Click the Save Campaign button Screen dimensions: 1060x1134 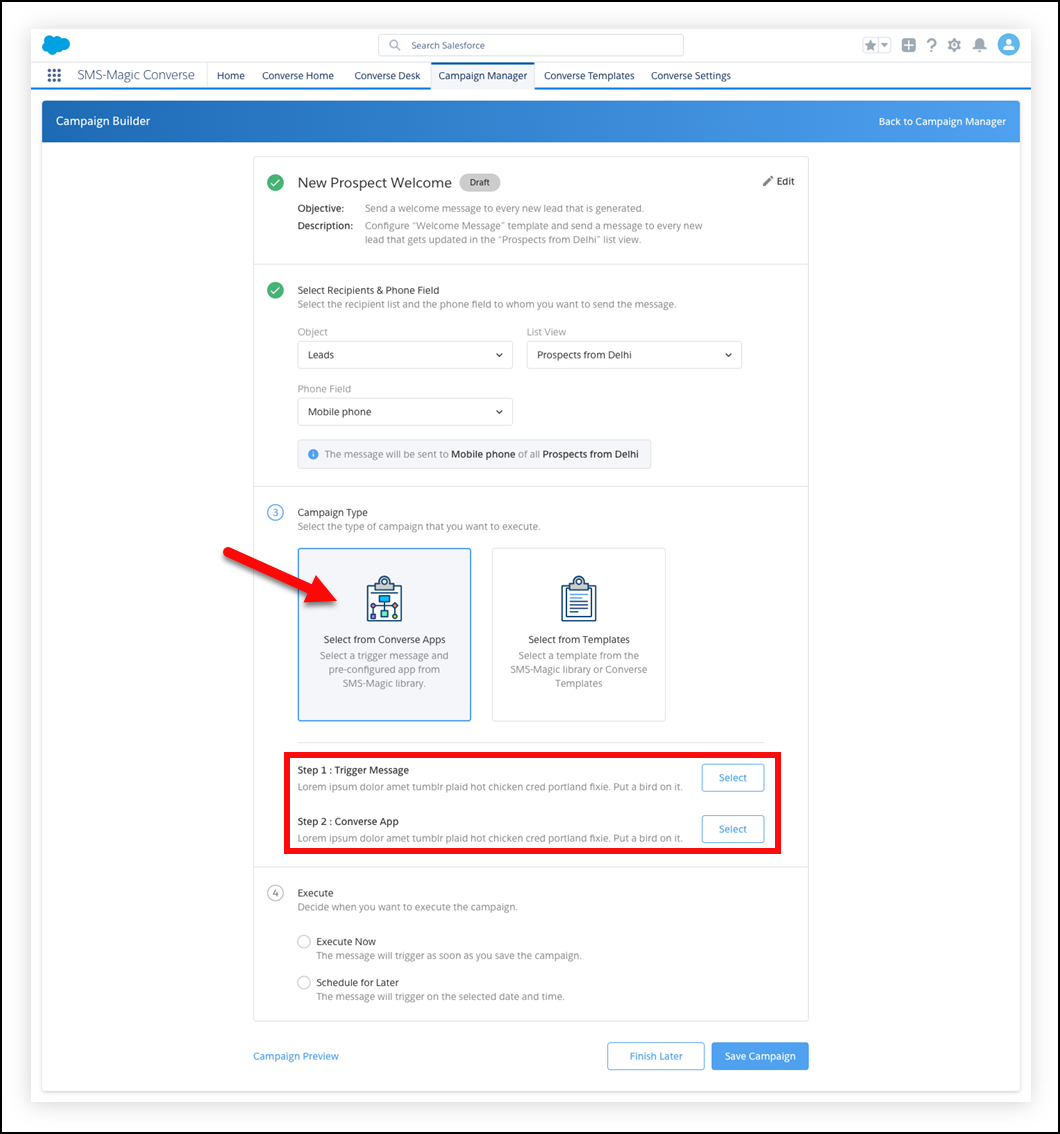tap(760, 1056)
